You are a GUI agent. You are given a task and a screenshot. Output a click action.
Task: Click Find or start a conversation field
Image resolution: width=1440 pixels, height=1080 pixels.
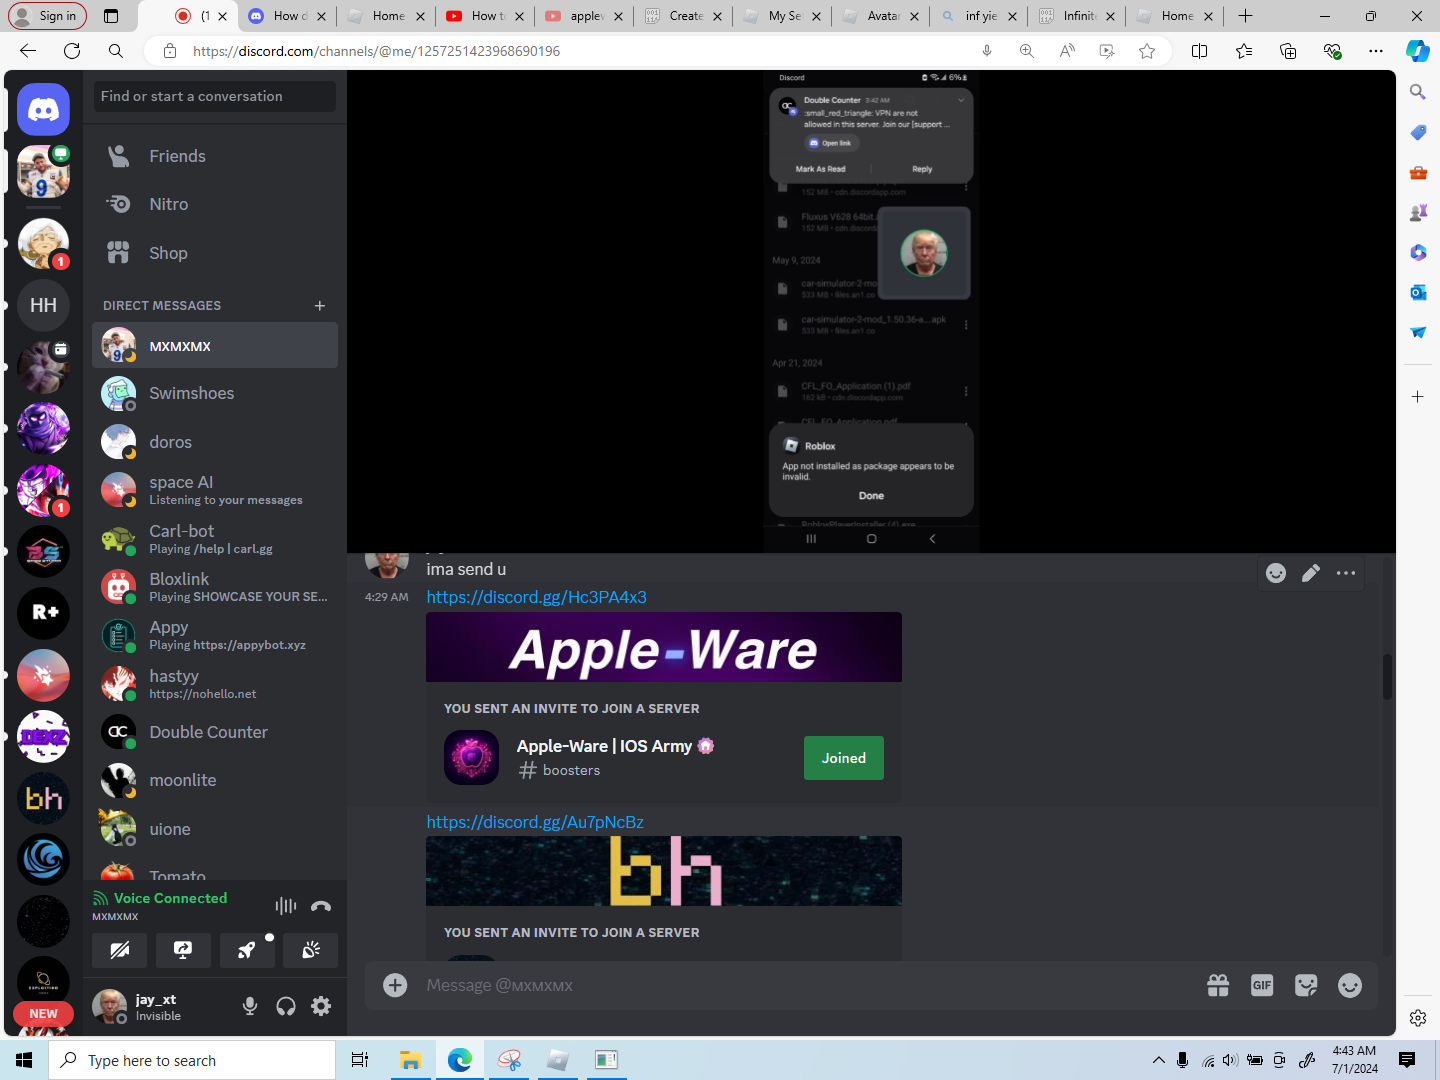tap(215, 96)
